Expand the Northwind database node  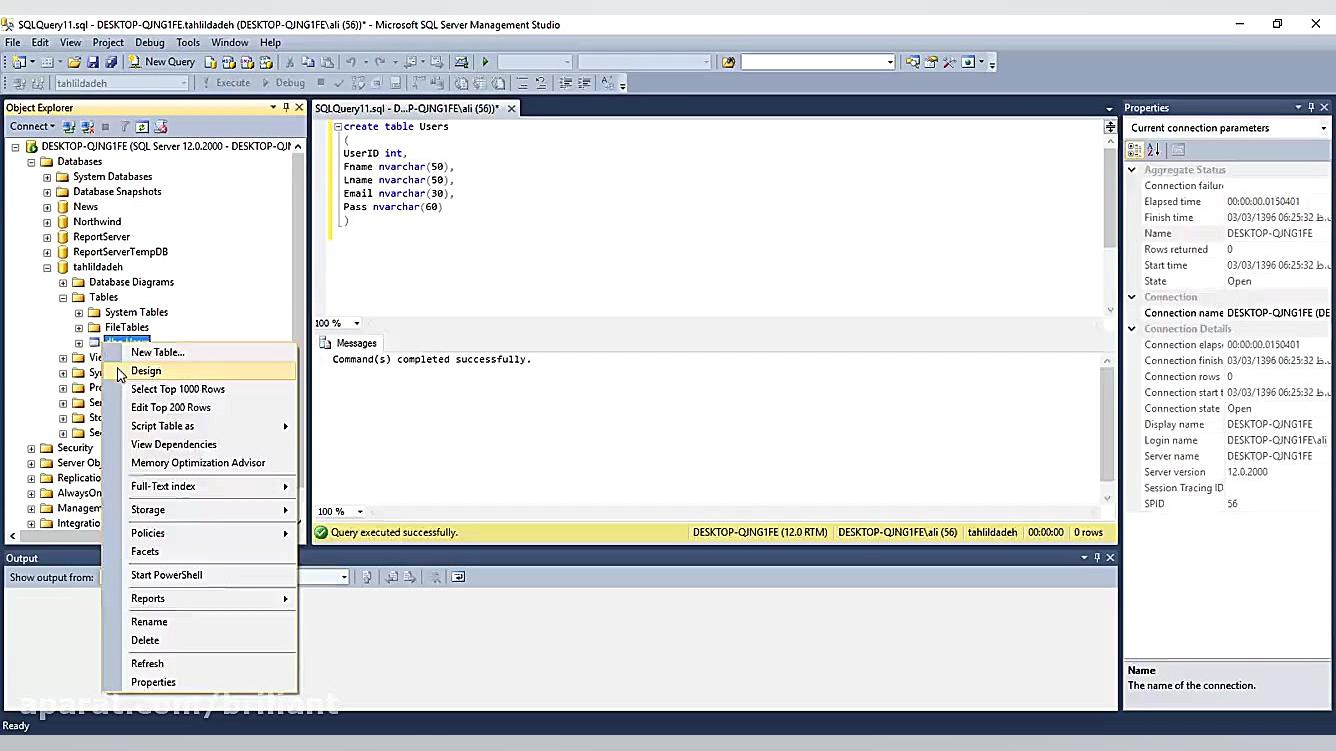[x=47, y=222]
